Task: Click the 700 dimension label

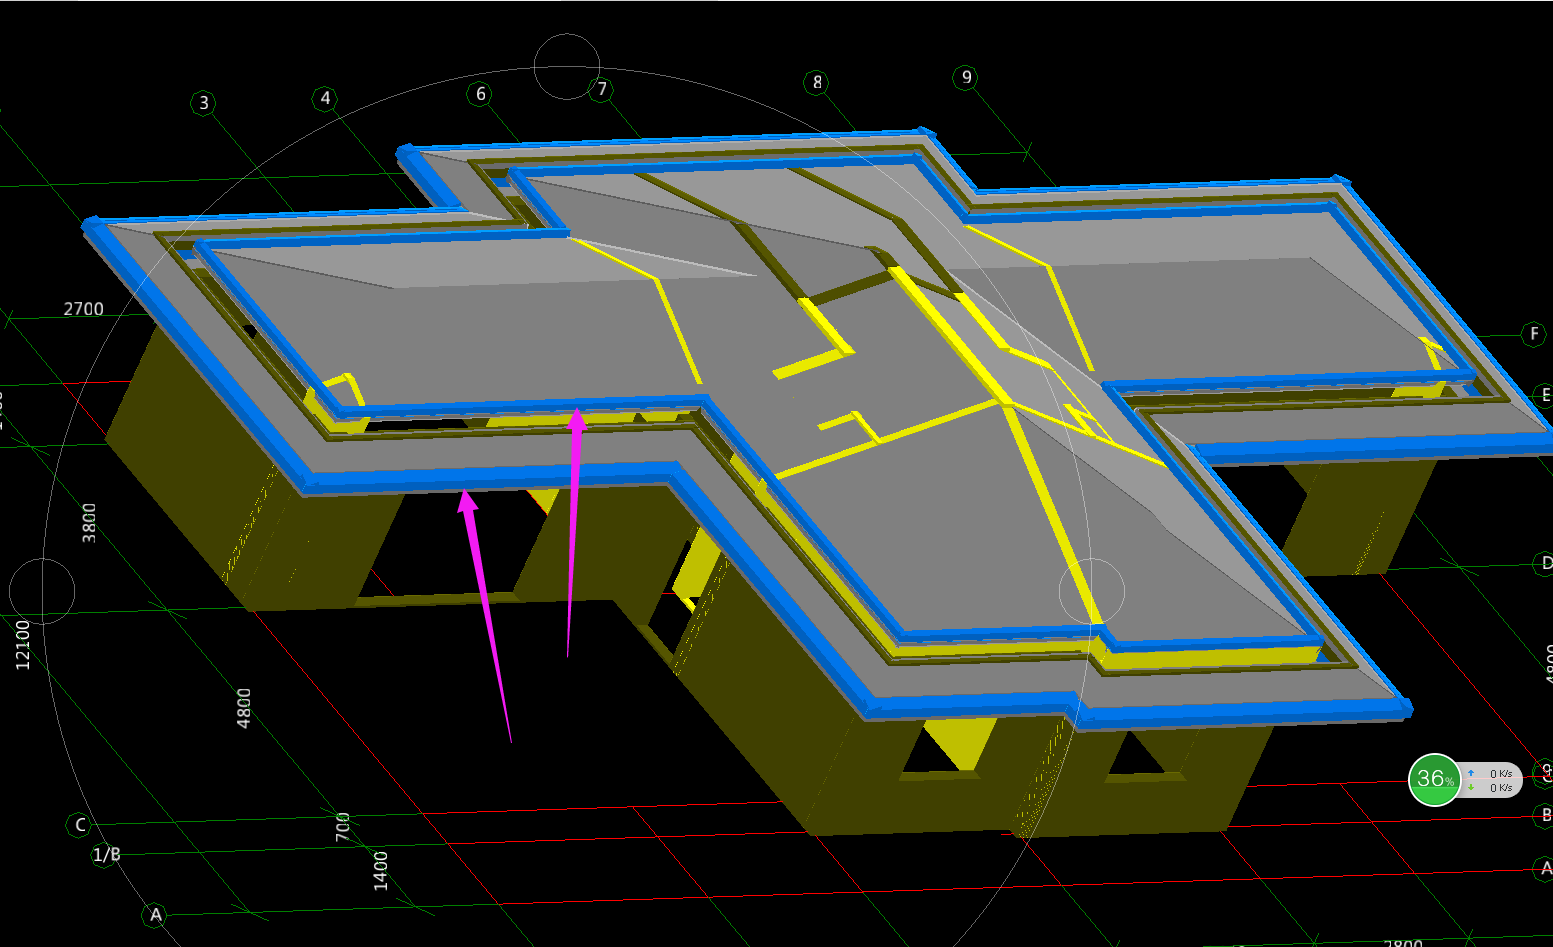Action: pyautogui.click(x=343, y=827)
